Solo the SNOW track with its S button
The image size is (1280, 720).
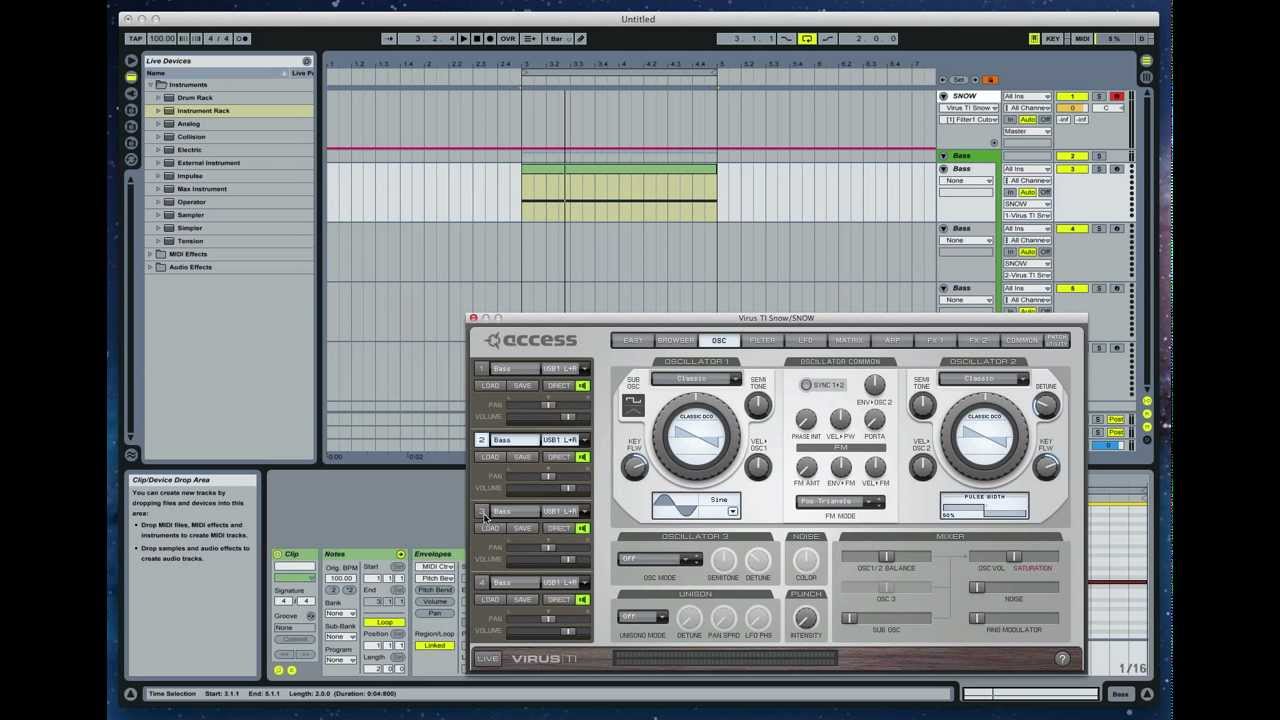1099,96
